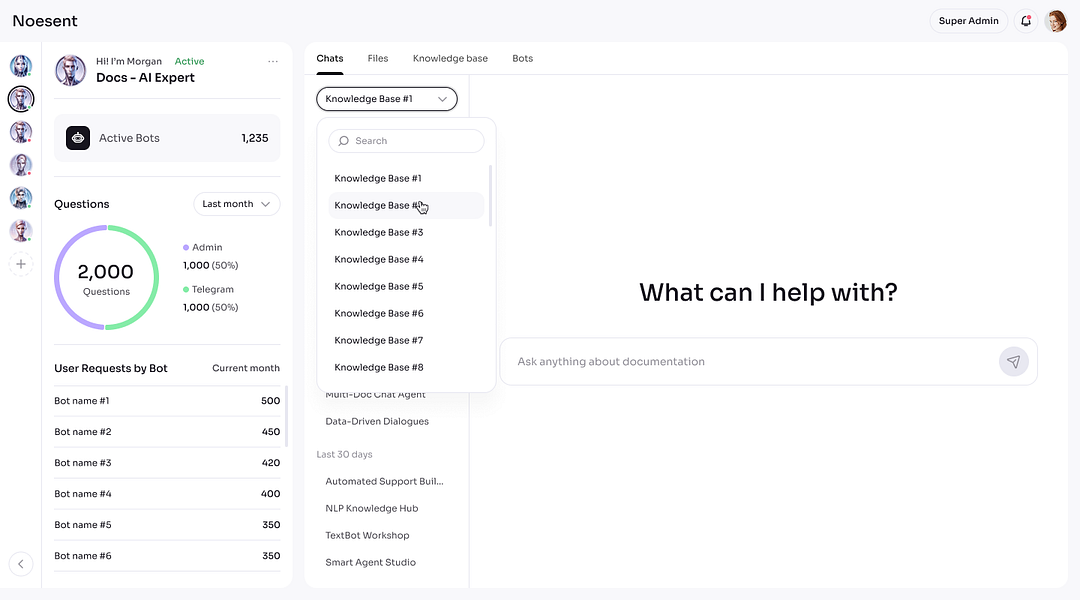Open the Knowledge Base #1 dropdown

[386, 99]
